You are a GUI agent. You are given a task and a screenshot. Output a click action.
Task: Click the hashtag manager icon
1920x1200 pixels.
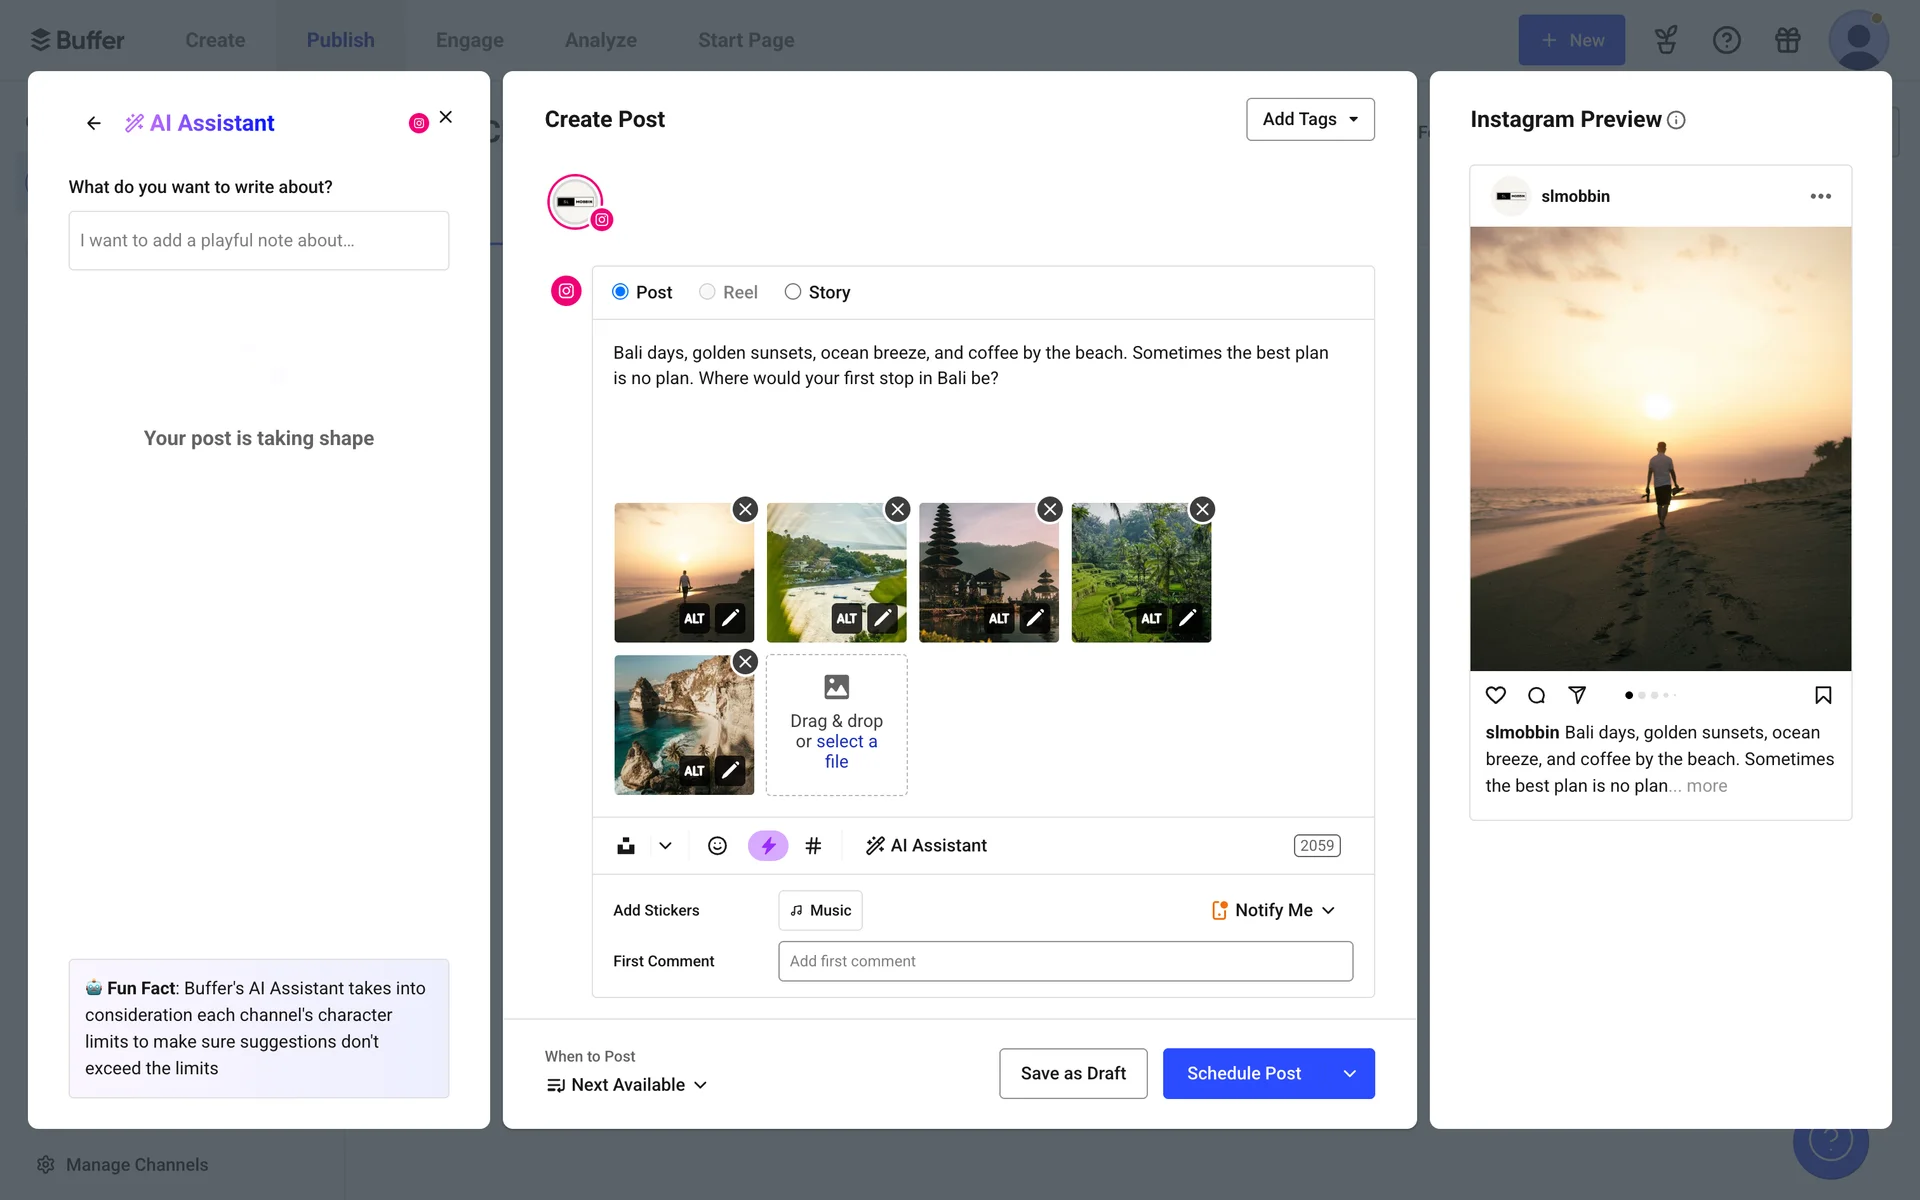point(813,846)
